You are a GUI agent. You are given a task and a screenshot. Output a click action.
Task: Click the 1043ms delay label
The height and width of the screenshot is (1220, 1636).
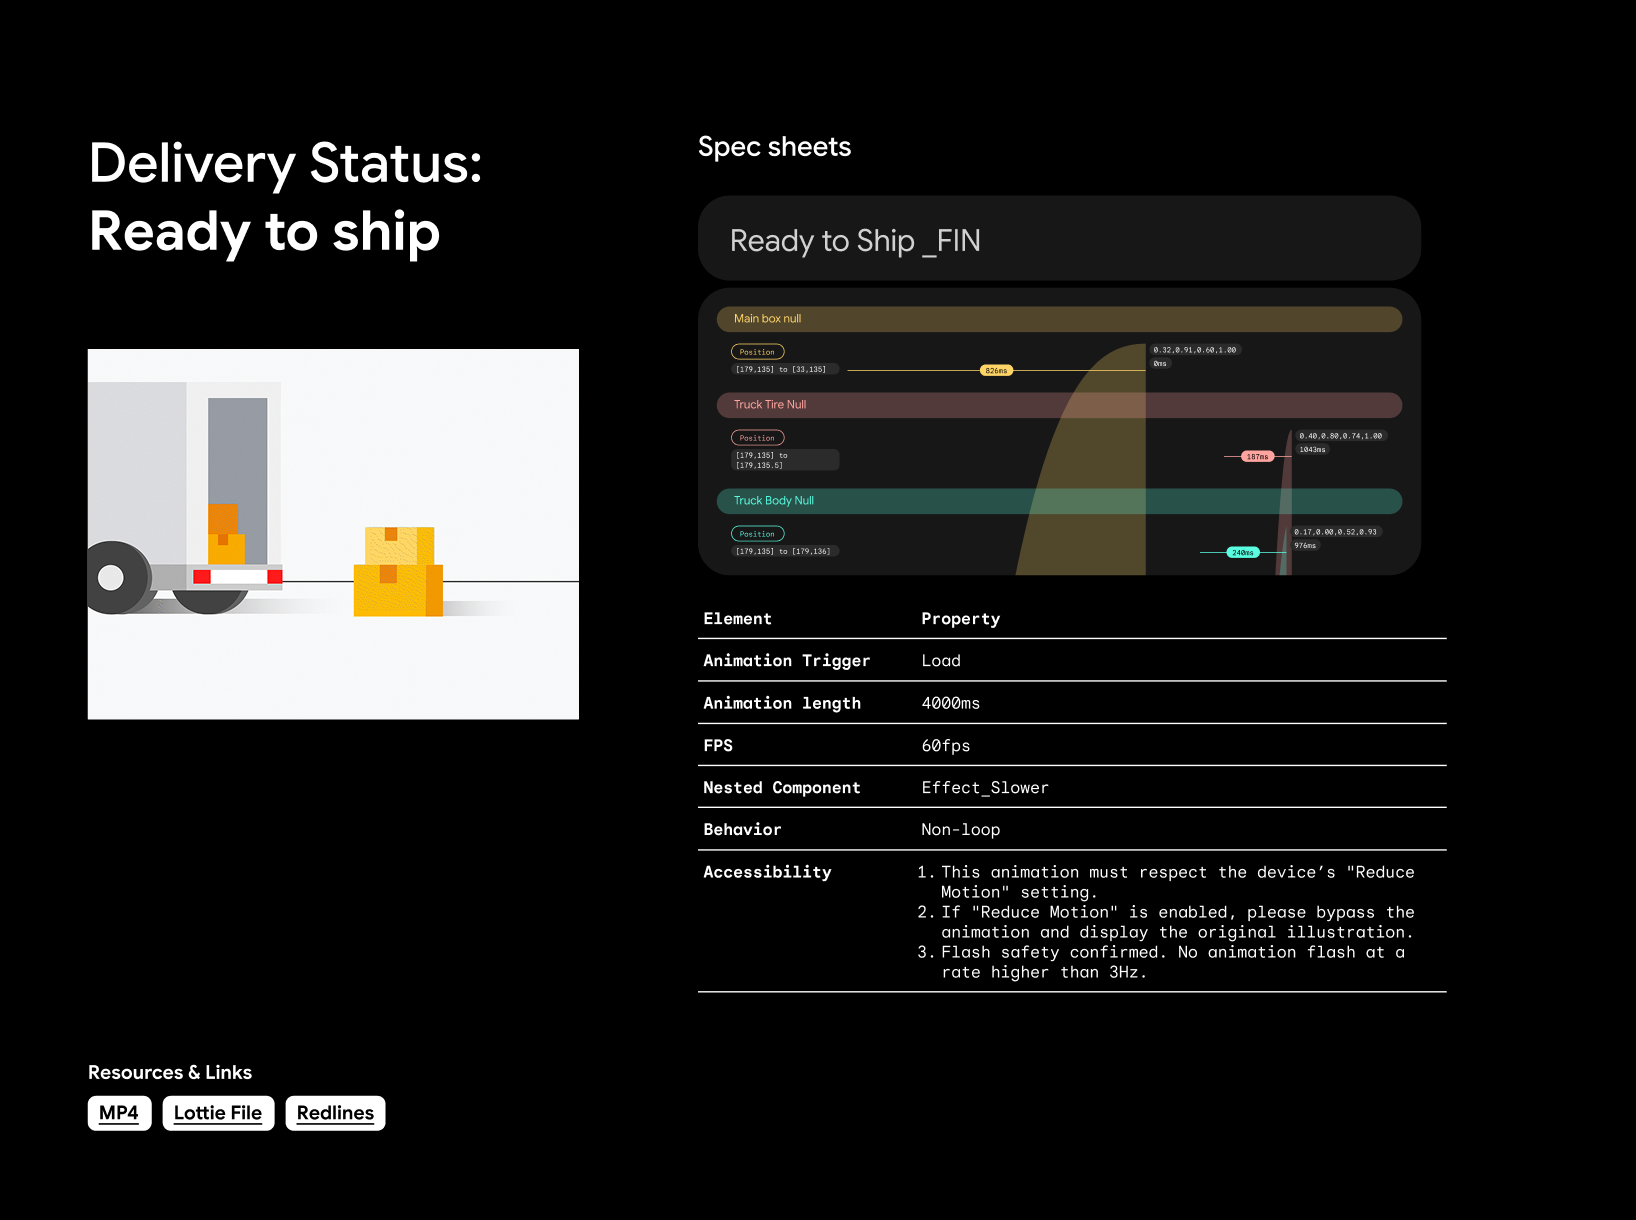coord(1312,450)
